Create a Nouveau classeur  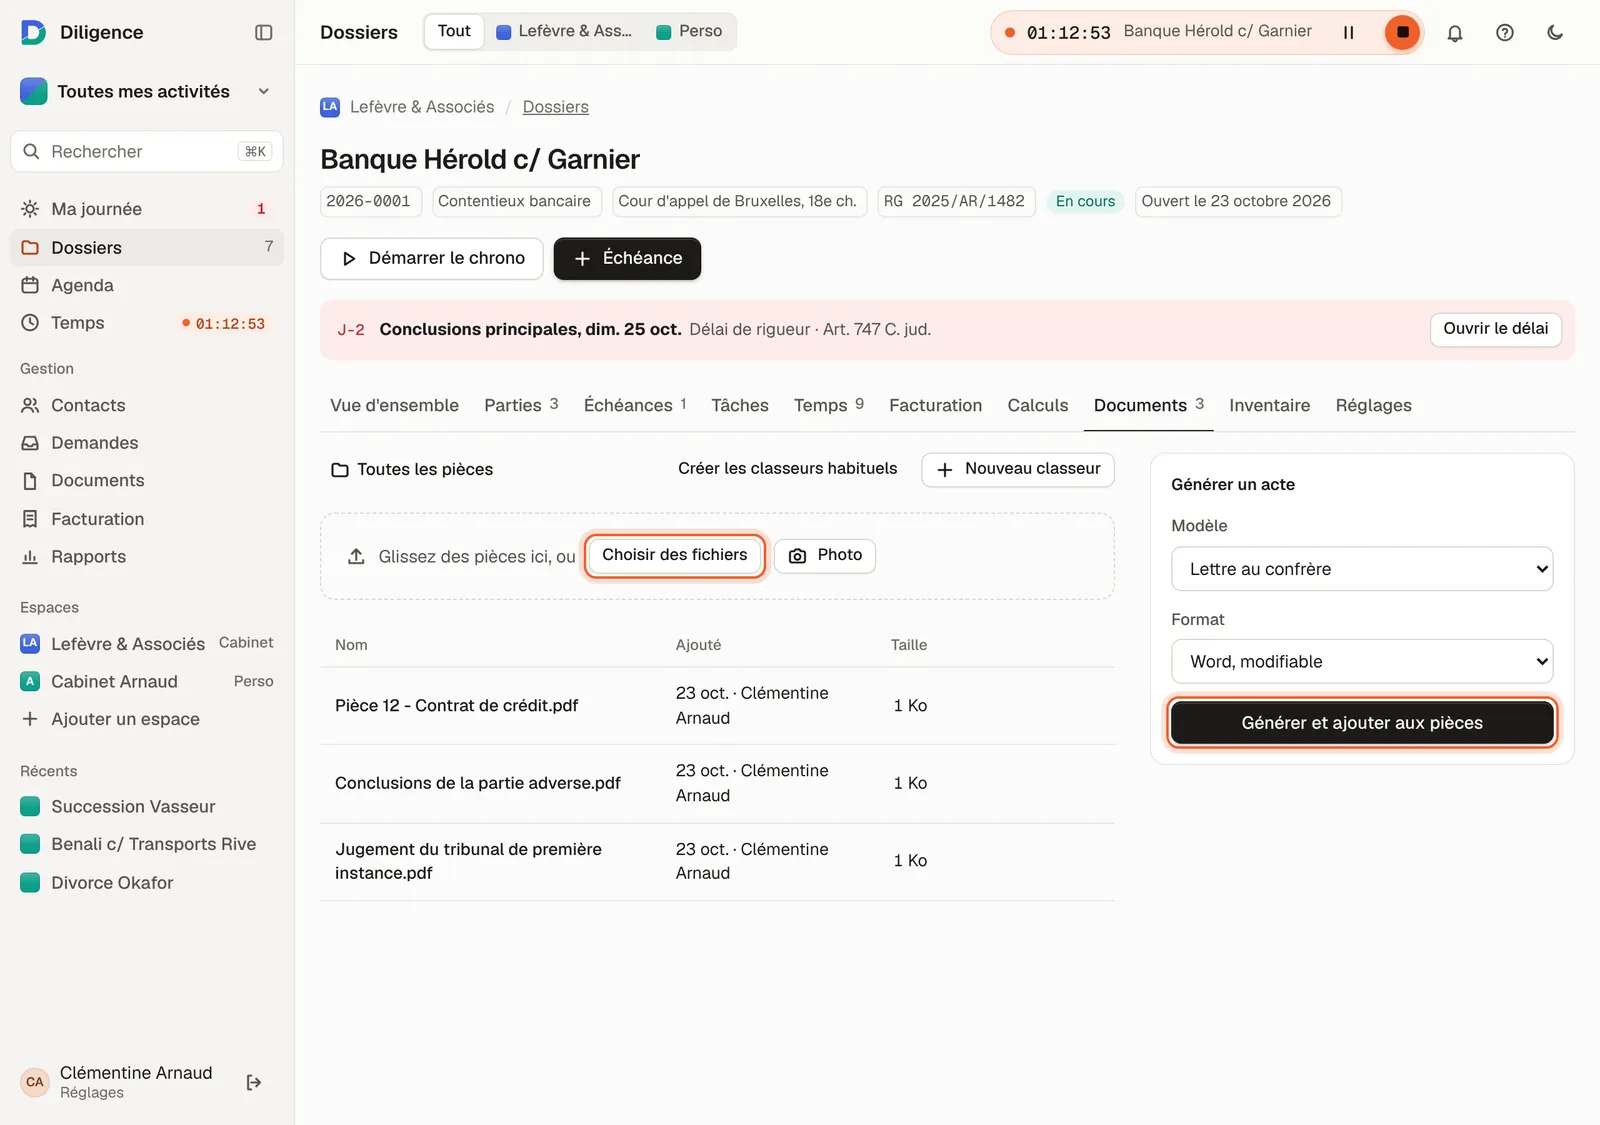1018,469
